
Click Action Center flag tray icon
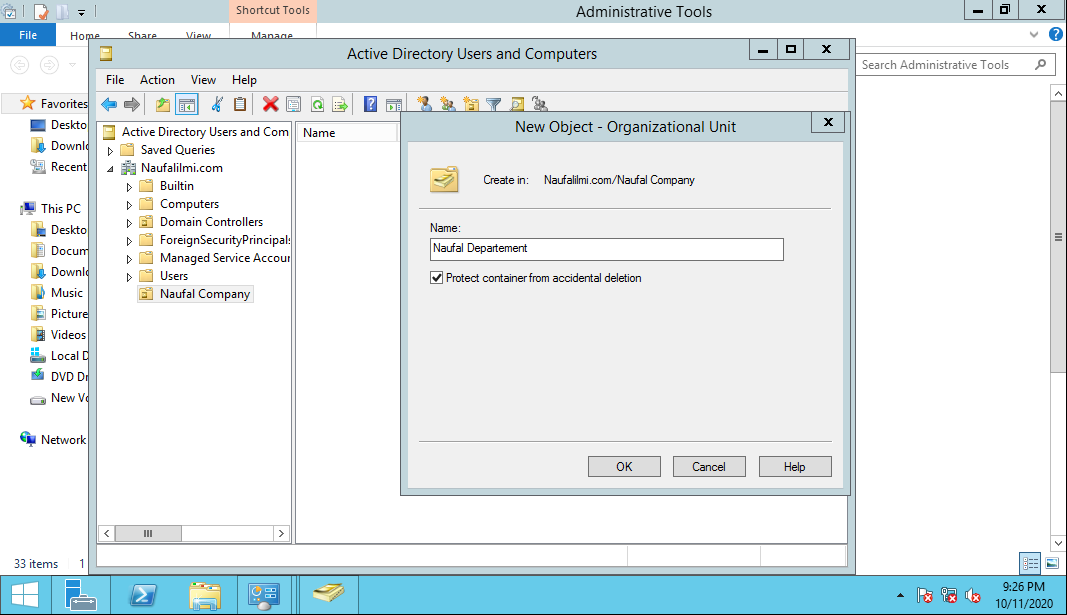pos(925,595)
